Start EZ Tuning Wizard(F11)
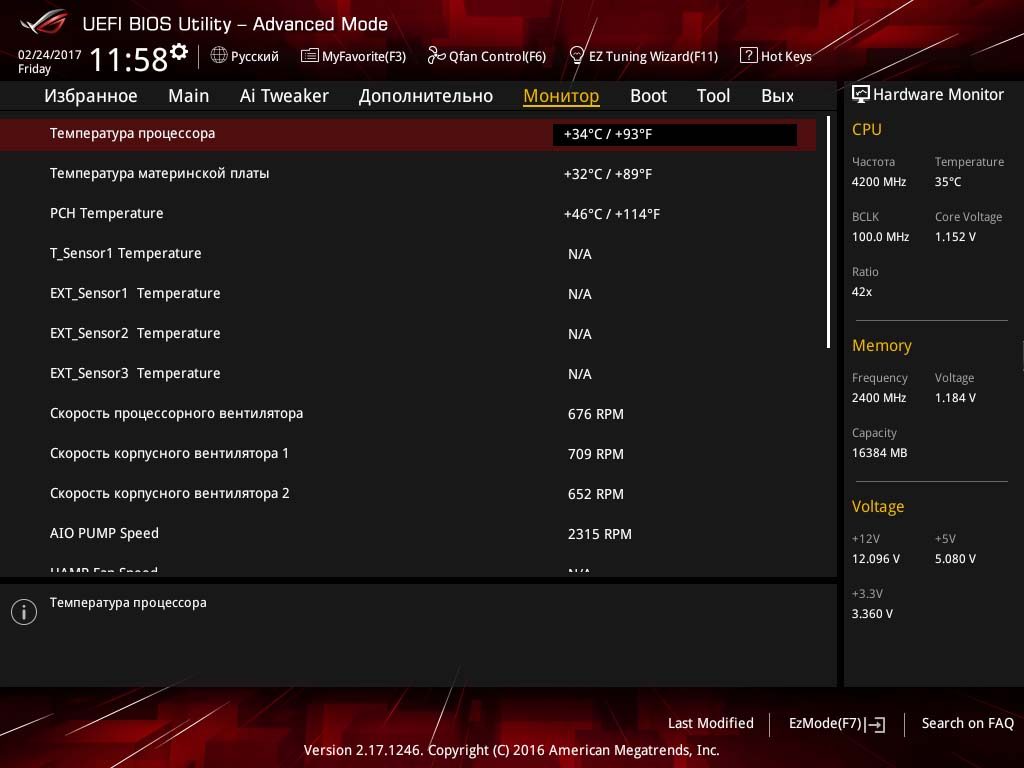Image resolution: width=1024 pixels, height=768 pixels. 644,56
